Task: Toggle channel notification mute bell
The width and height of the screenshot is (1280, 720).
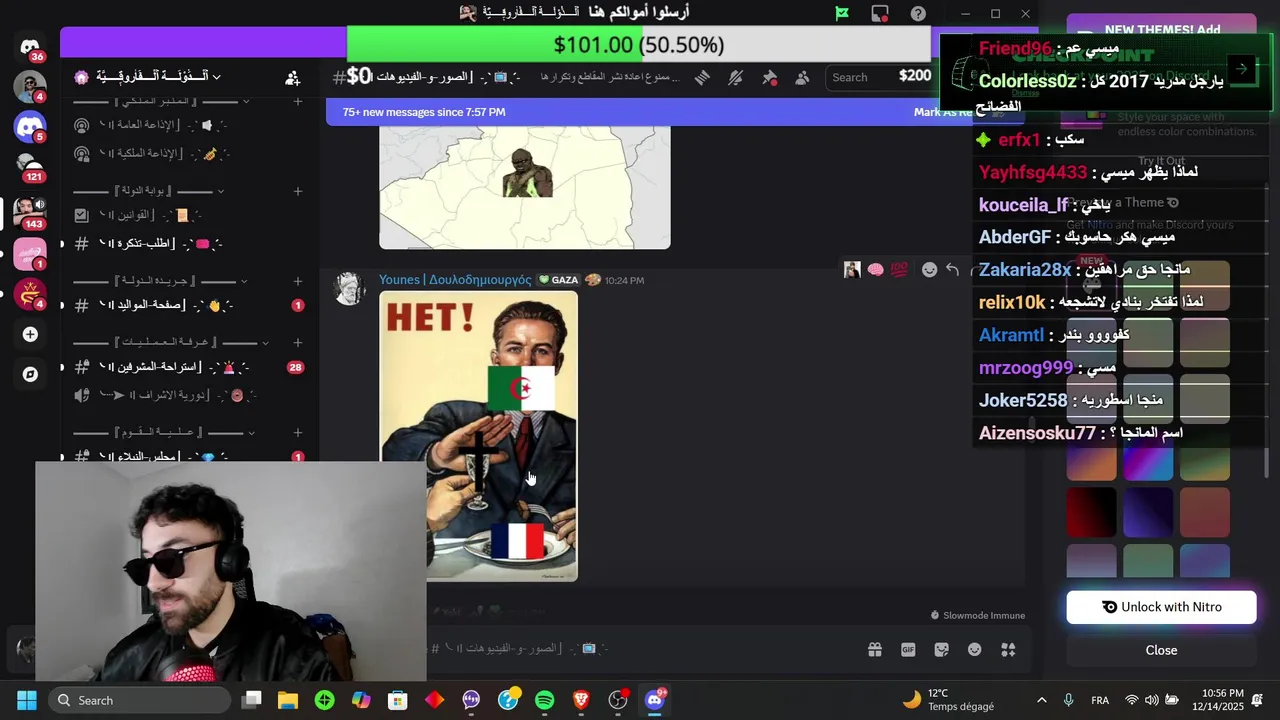Action: pos(736,77)
